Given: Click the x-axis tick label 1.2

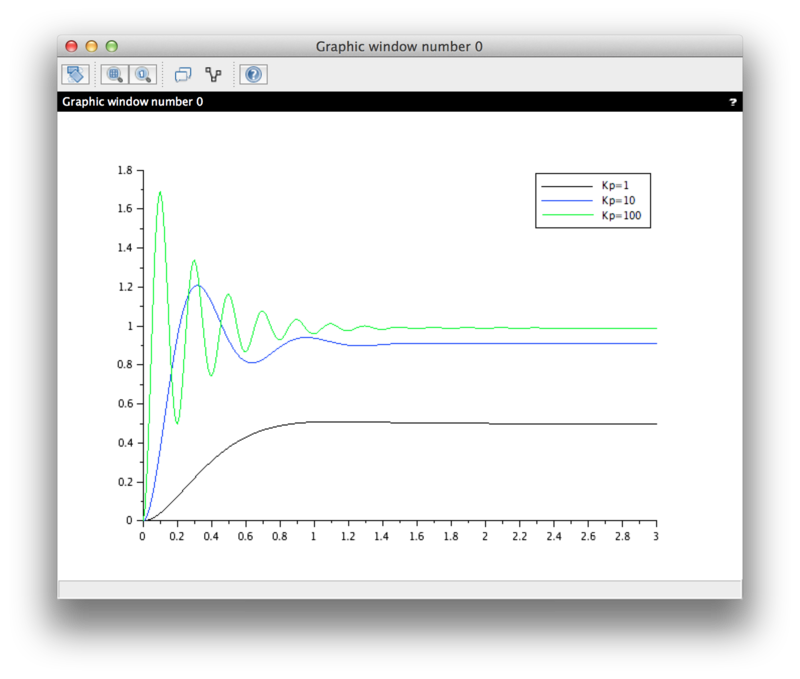Looking at the screenshot, I should [x=348, y=537].
